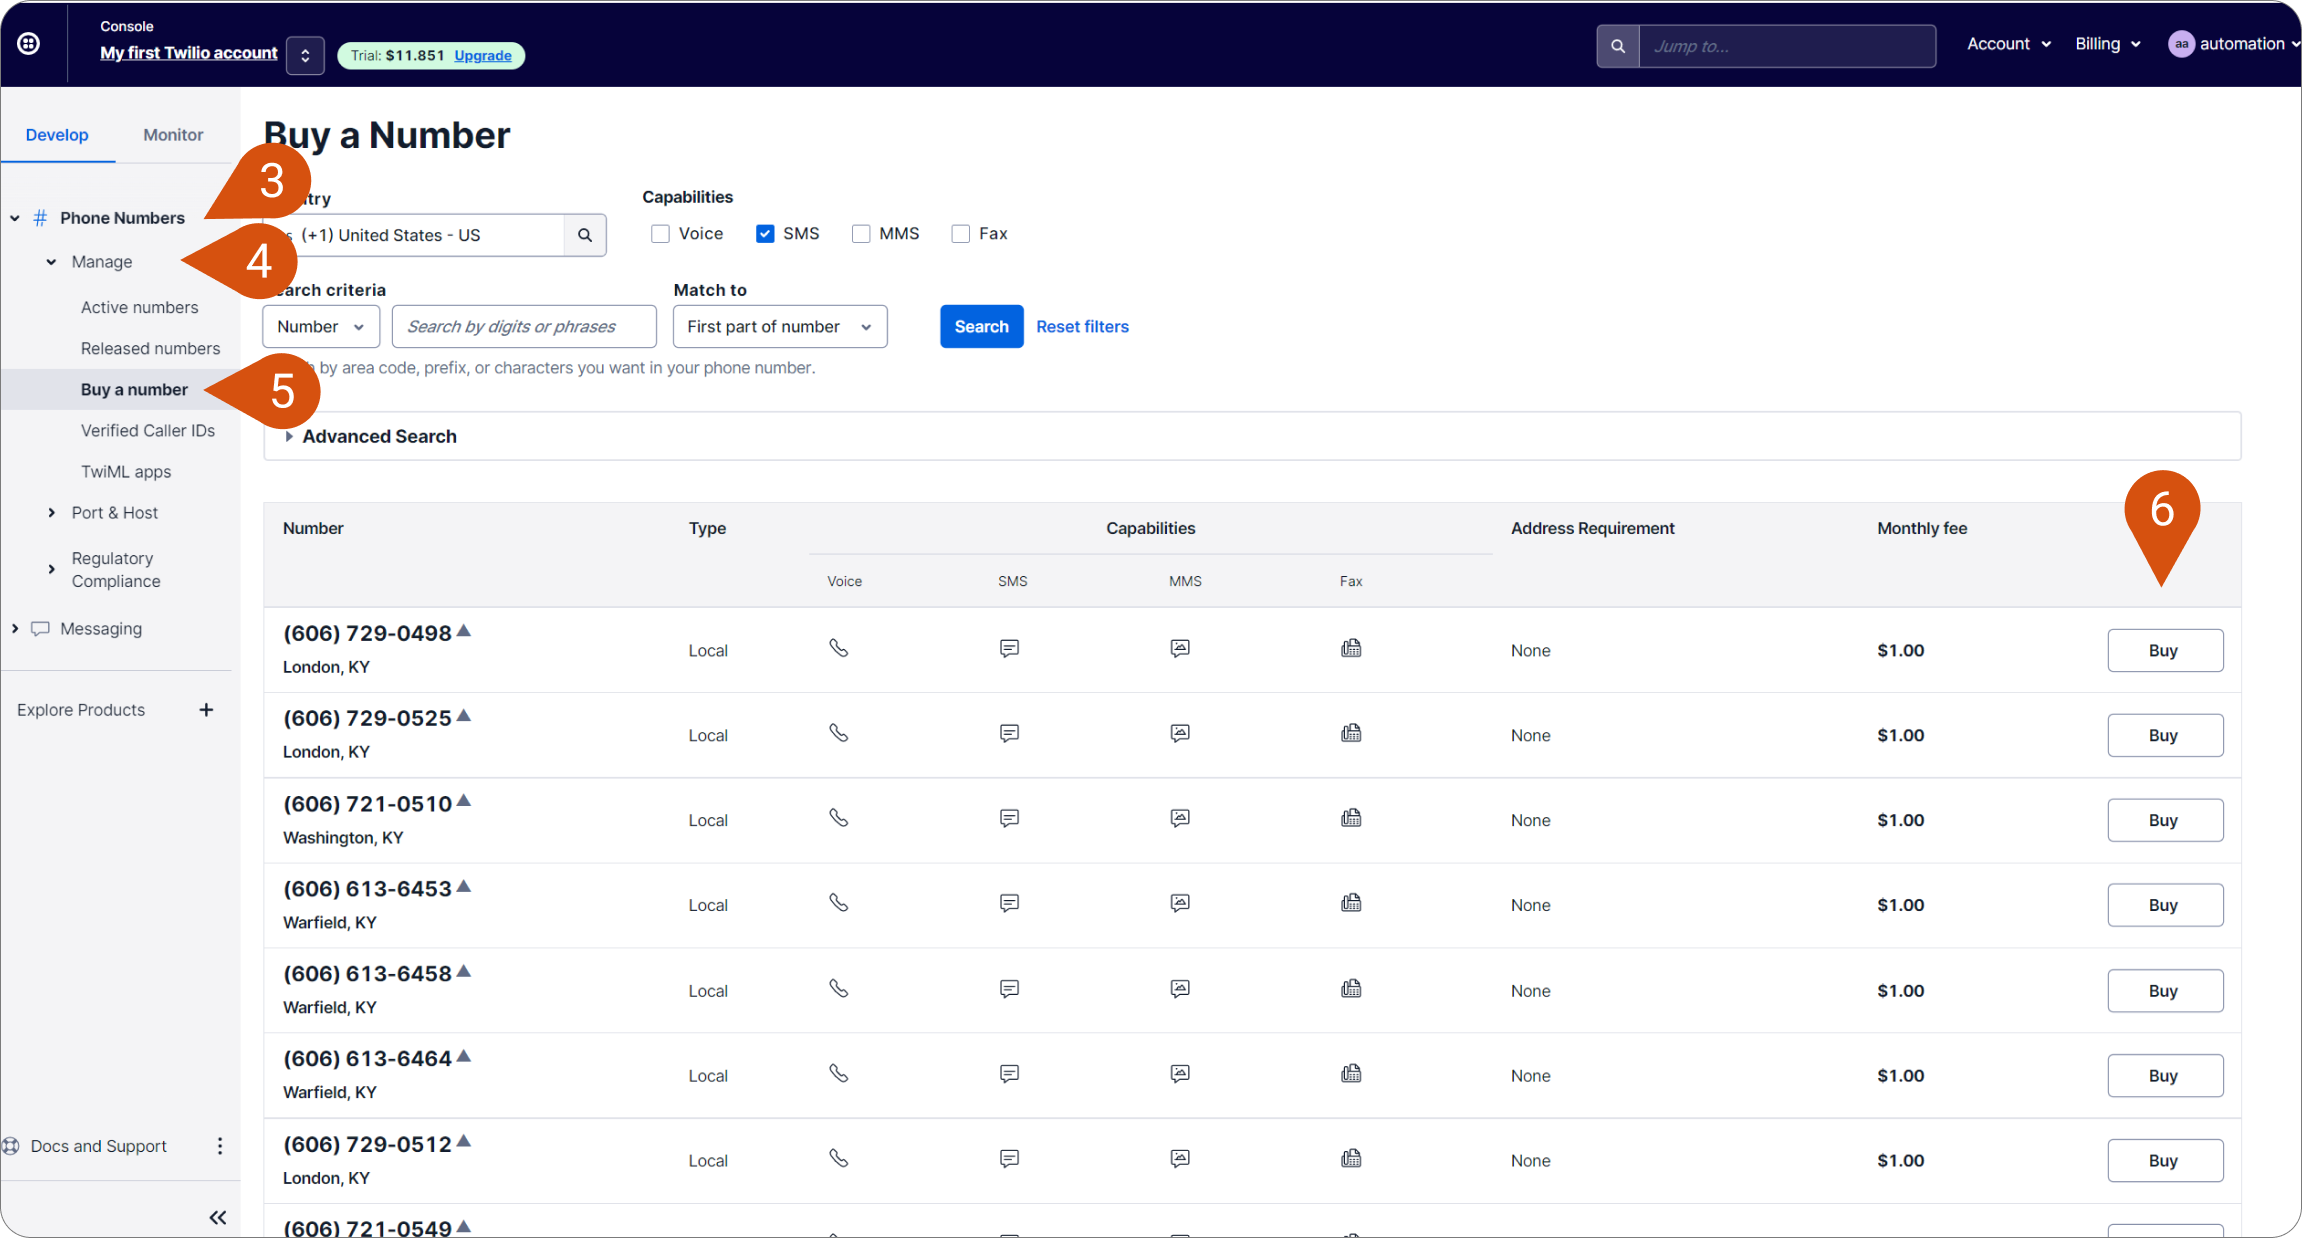The image size is (2302, 1238).
Task: Collapse the sidebar with double-chevron icon
Action: (218, 1217)
